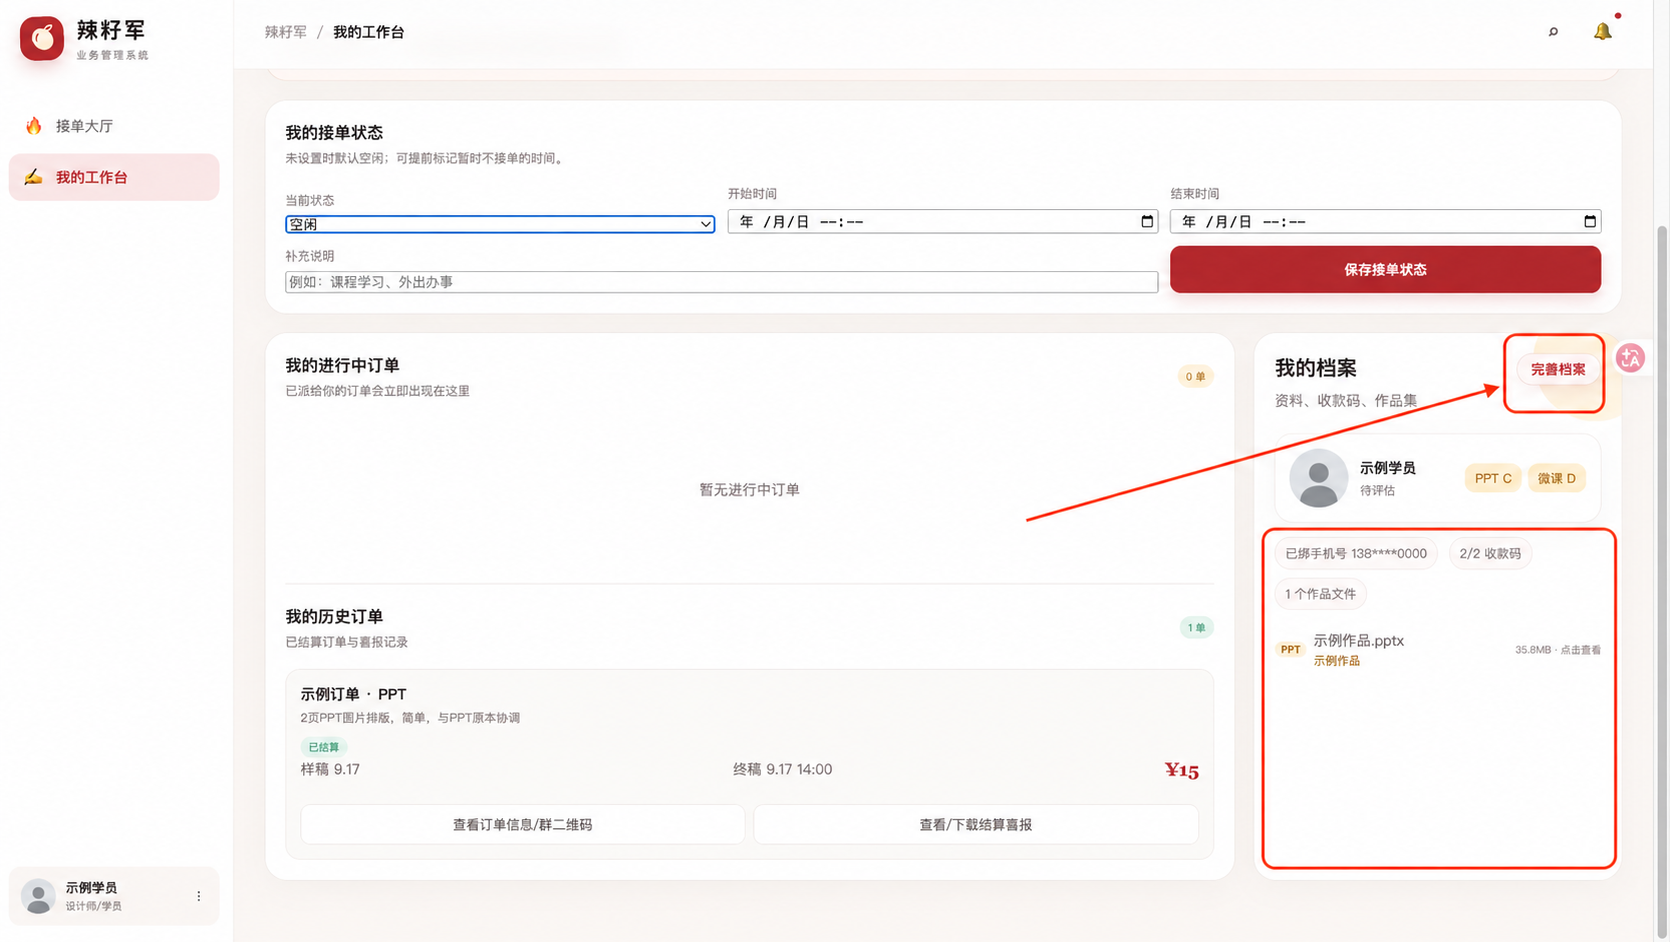This screenshot has width=1670, height=942.
Task: Open notifications bell icon
Action: (1603, 32)
